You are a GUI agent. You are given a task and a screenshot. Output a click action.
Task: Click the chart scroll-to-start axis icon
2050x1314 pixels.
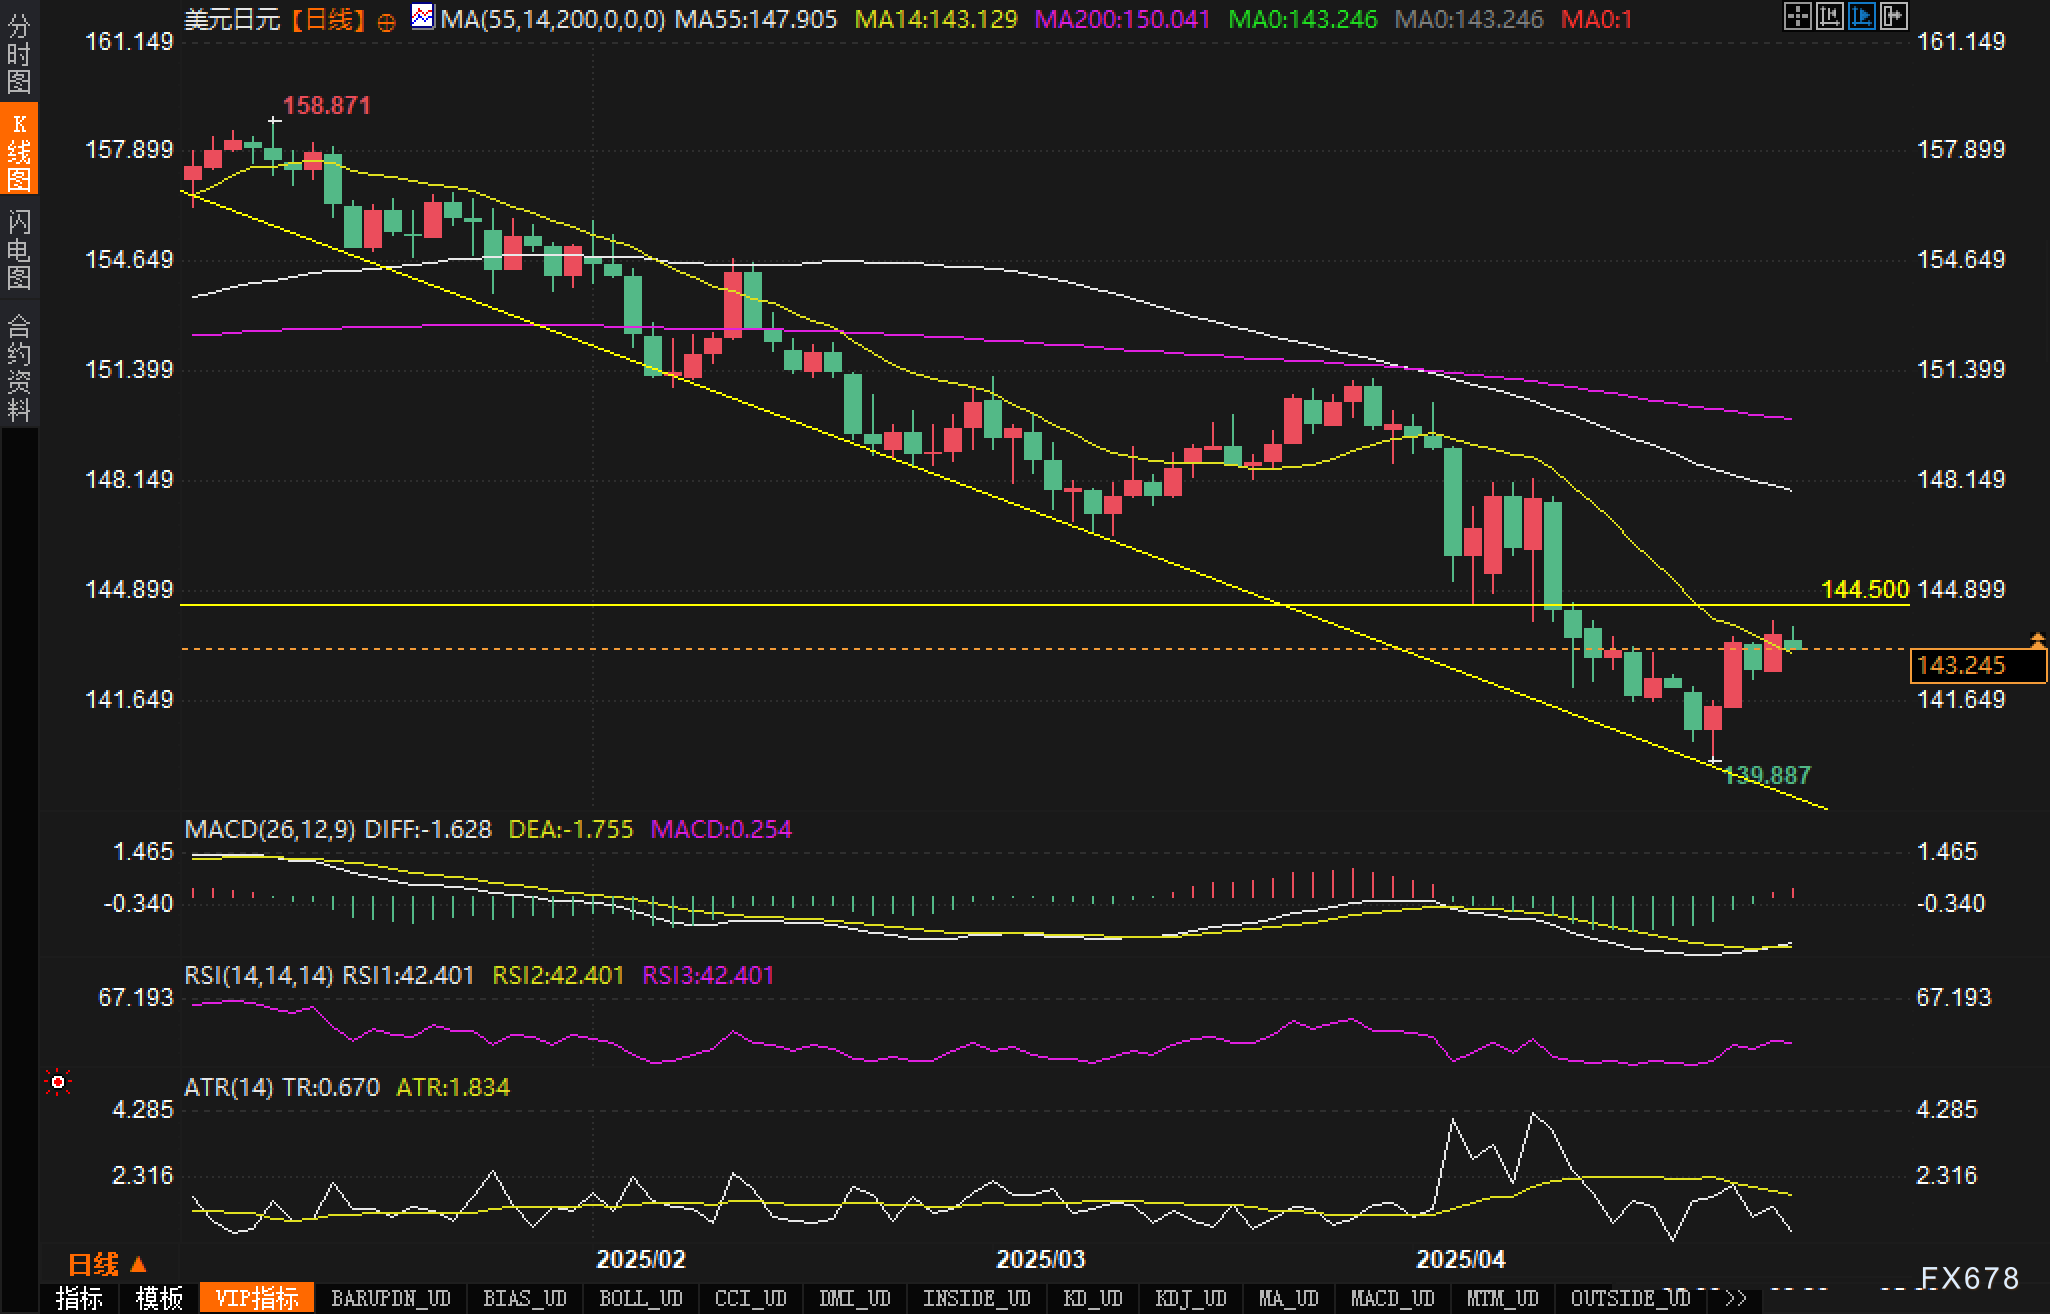pyautogui.click(x=1829, y=16)
